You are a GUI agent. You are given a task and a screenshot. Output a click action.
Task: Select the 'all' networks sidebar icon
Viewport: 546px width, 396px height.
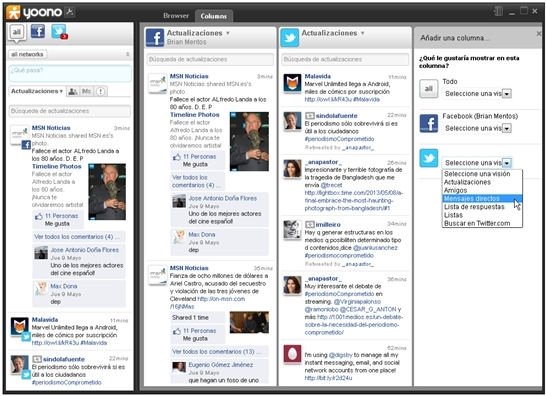tap(16, 32)
